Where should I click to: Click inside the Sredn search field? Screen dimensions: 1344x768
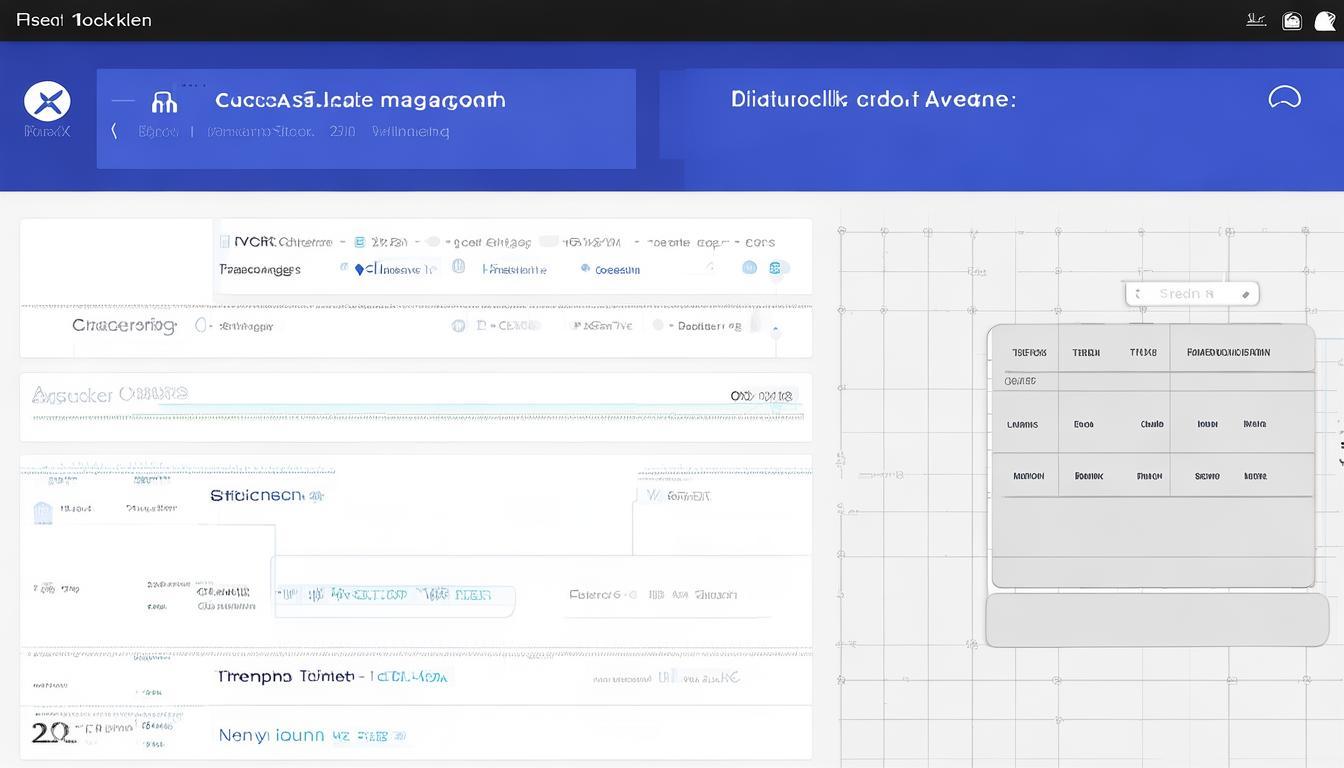[1185, 294]
